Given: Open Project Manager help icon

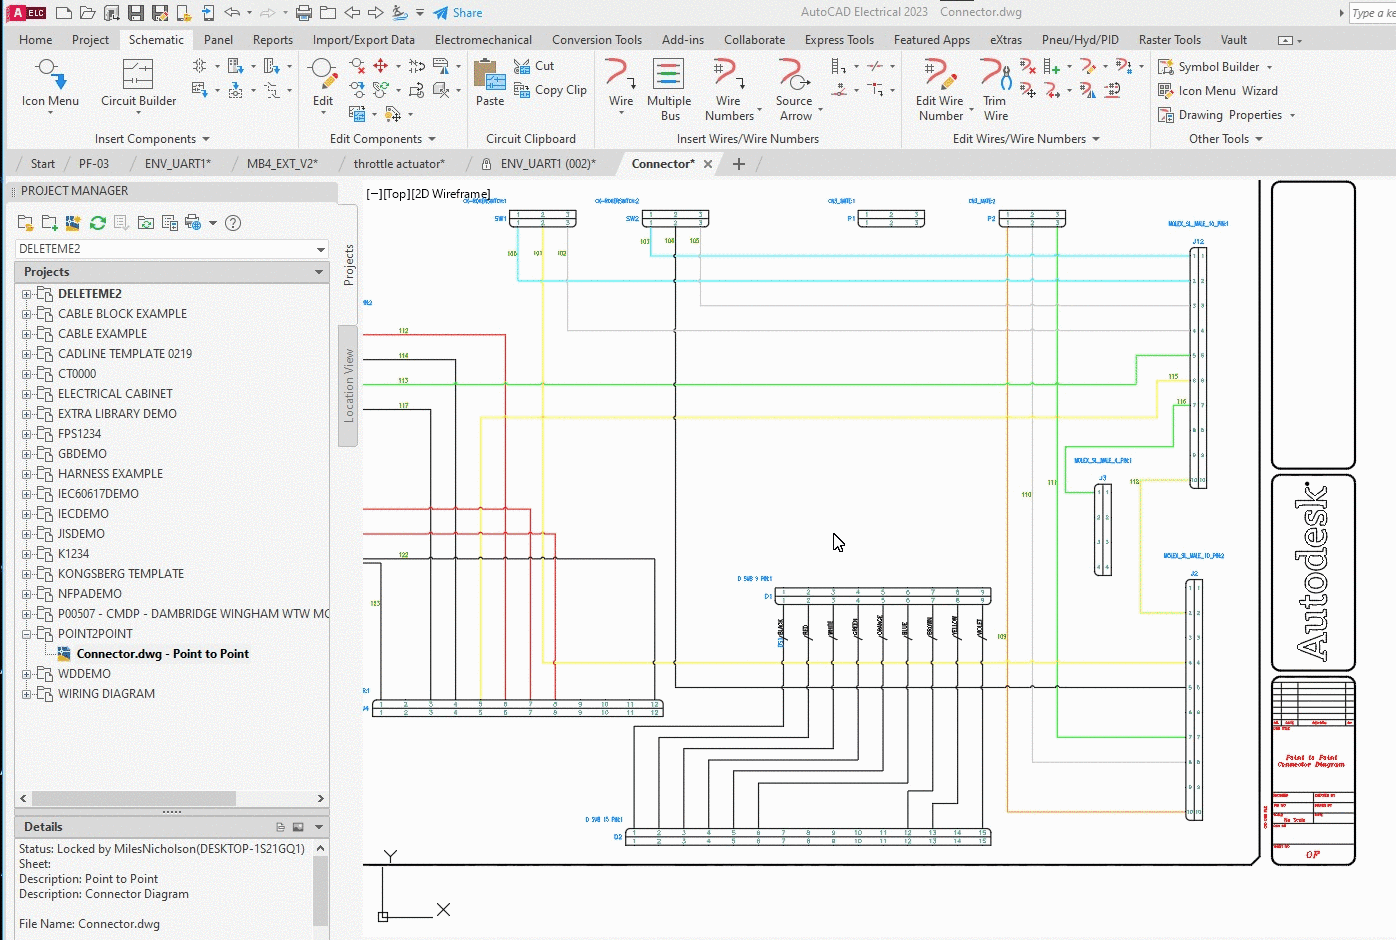Looking at the screenshot, I should (x=233, y=223).
